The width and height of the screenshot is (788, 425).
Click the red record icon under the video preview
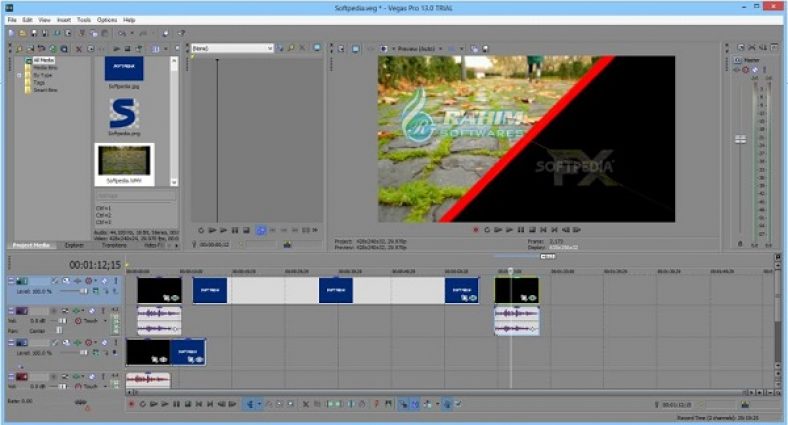476,229
